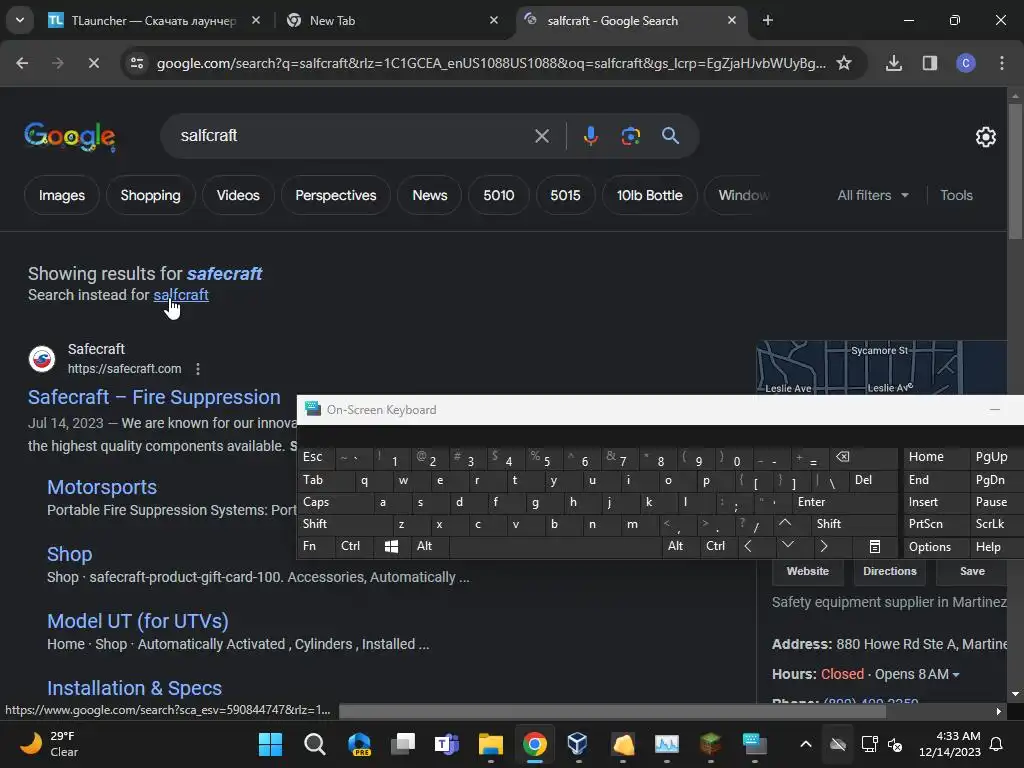Open the Chrome profile avatar
The image size is (1024, 768).
pos(966,63)
